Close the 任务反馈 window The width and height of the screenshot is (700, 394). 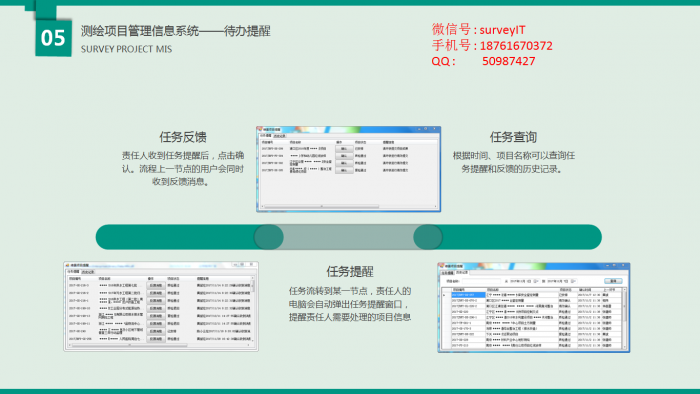tap(434, 129)
